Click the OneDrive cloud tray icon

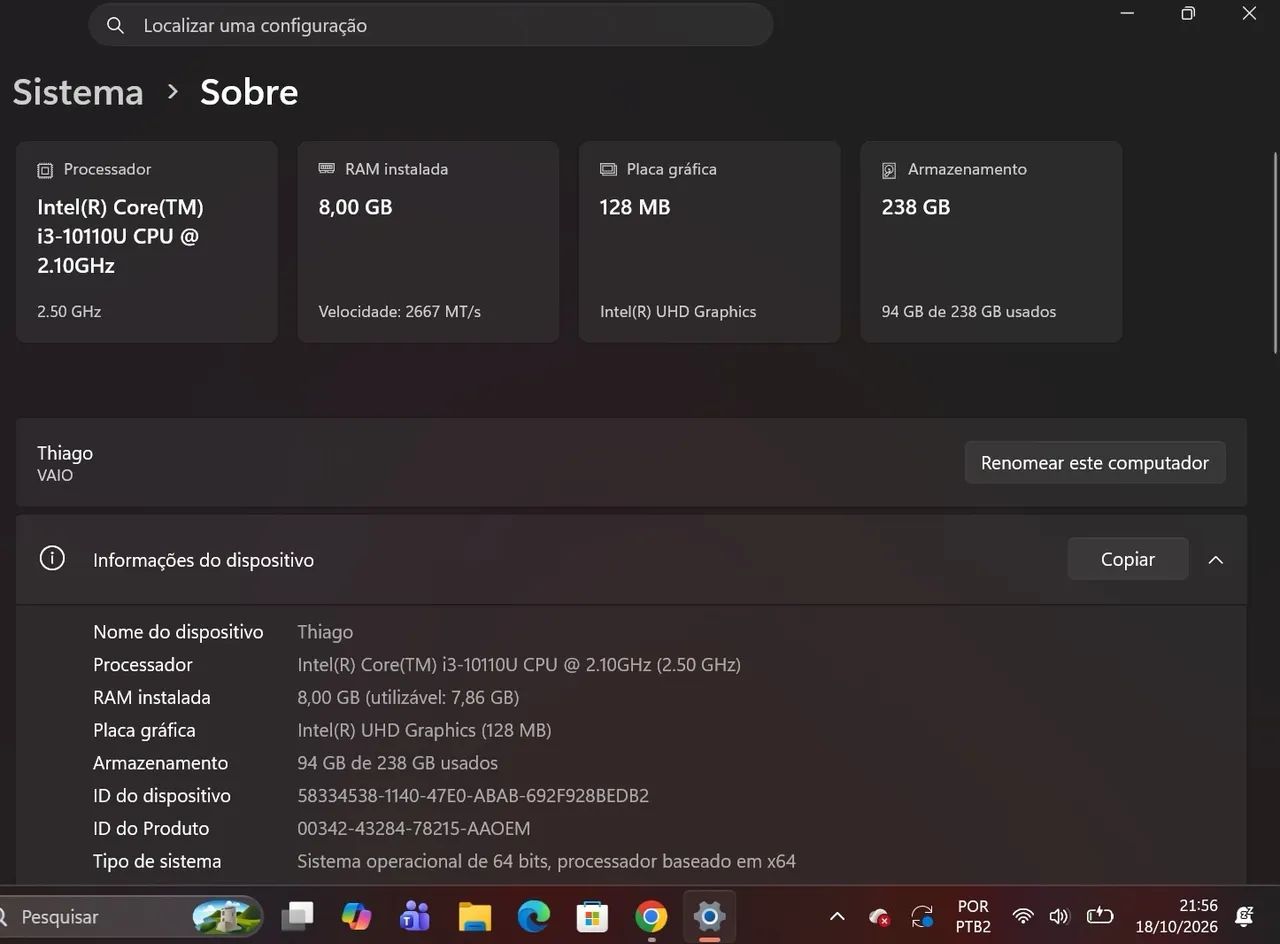[879, 916]
